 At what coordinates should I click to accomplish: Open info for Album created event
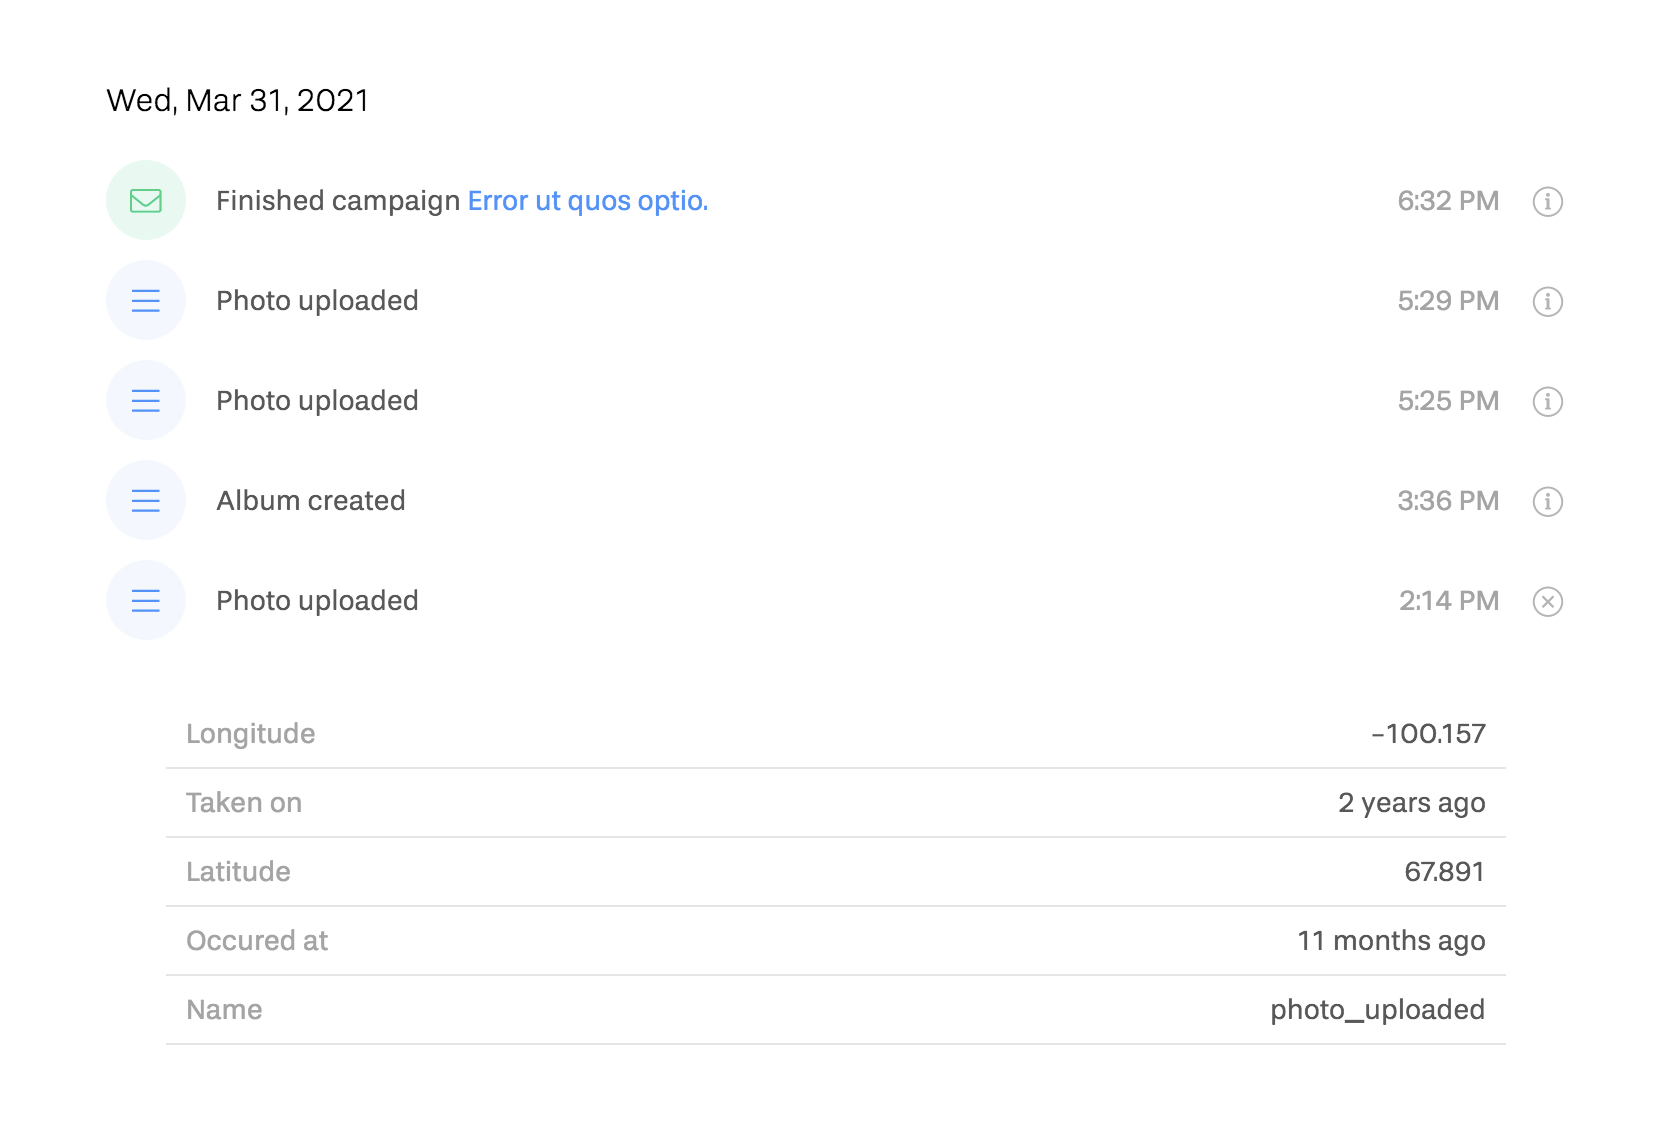(1547, 501)
